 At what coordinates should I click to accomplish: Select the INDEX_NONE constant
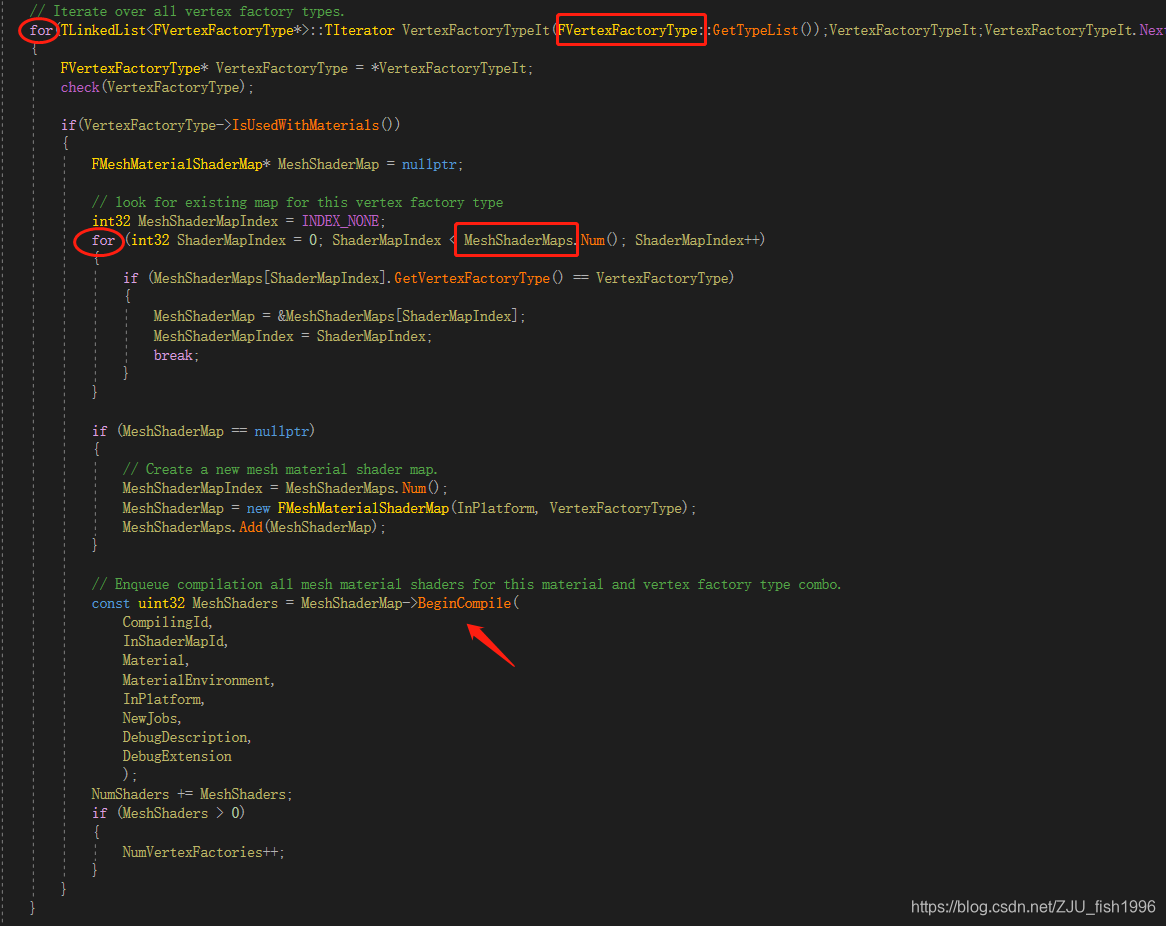click(x=341, y=221)
